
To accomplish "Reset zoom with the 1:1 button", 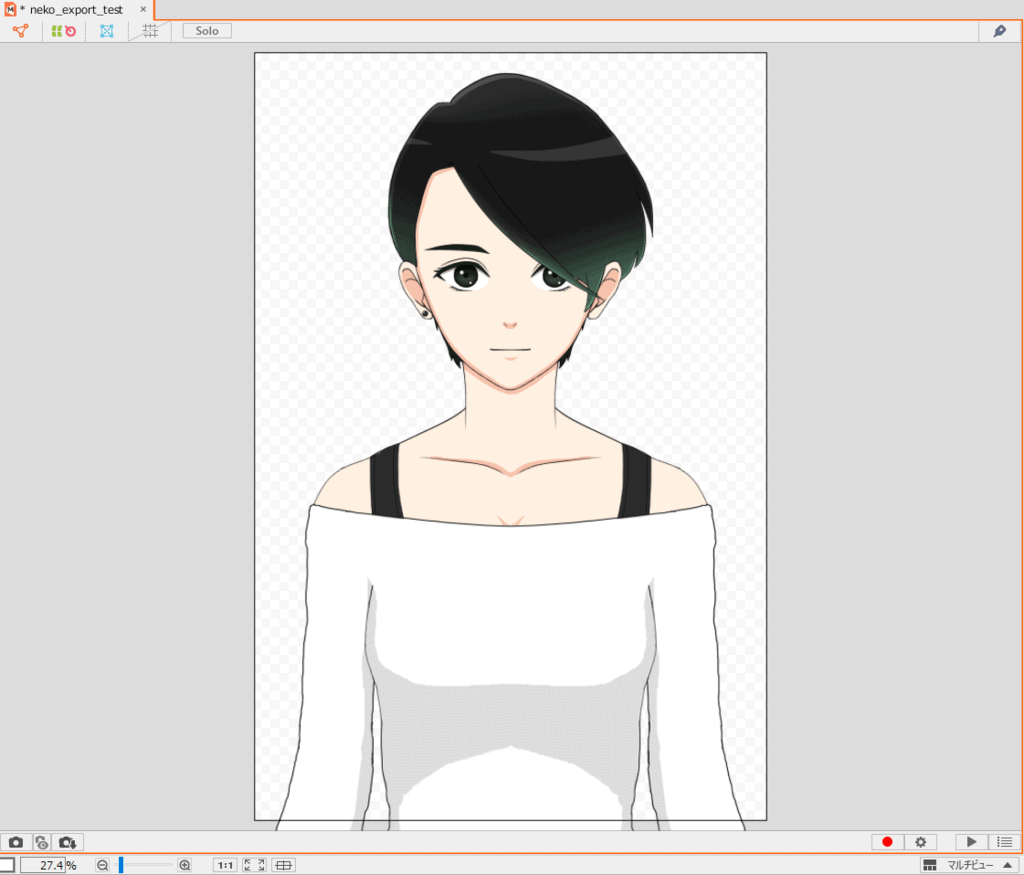I will 225,865.
